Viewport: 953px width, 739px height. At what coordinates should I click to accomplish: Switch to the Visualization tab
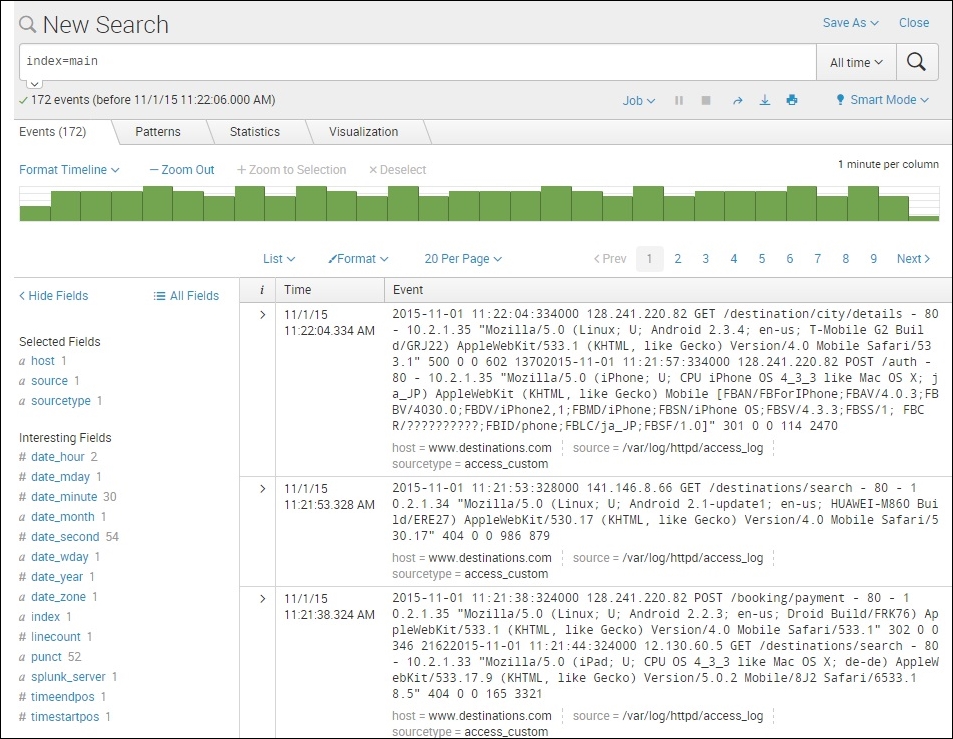(x=363, y=132)
